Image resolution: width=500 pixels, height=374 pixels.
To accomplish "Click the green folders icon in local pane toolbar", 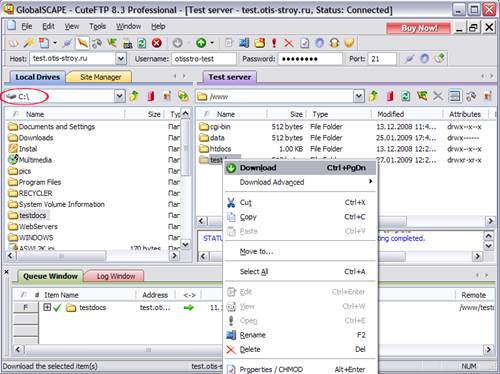I will pyautogui.click(x=183, y=96).
